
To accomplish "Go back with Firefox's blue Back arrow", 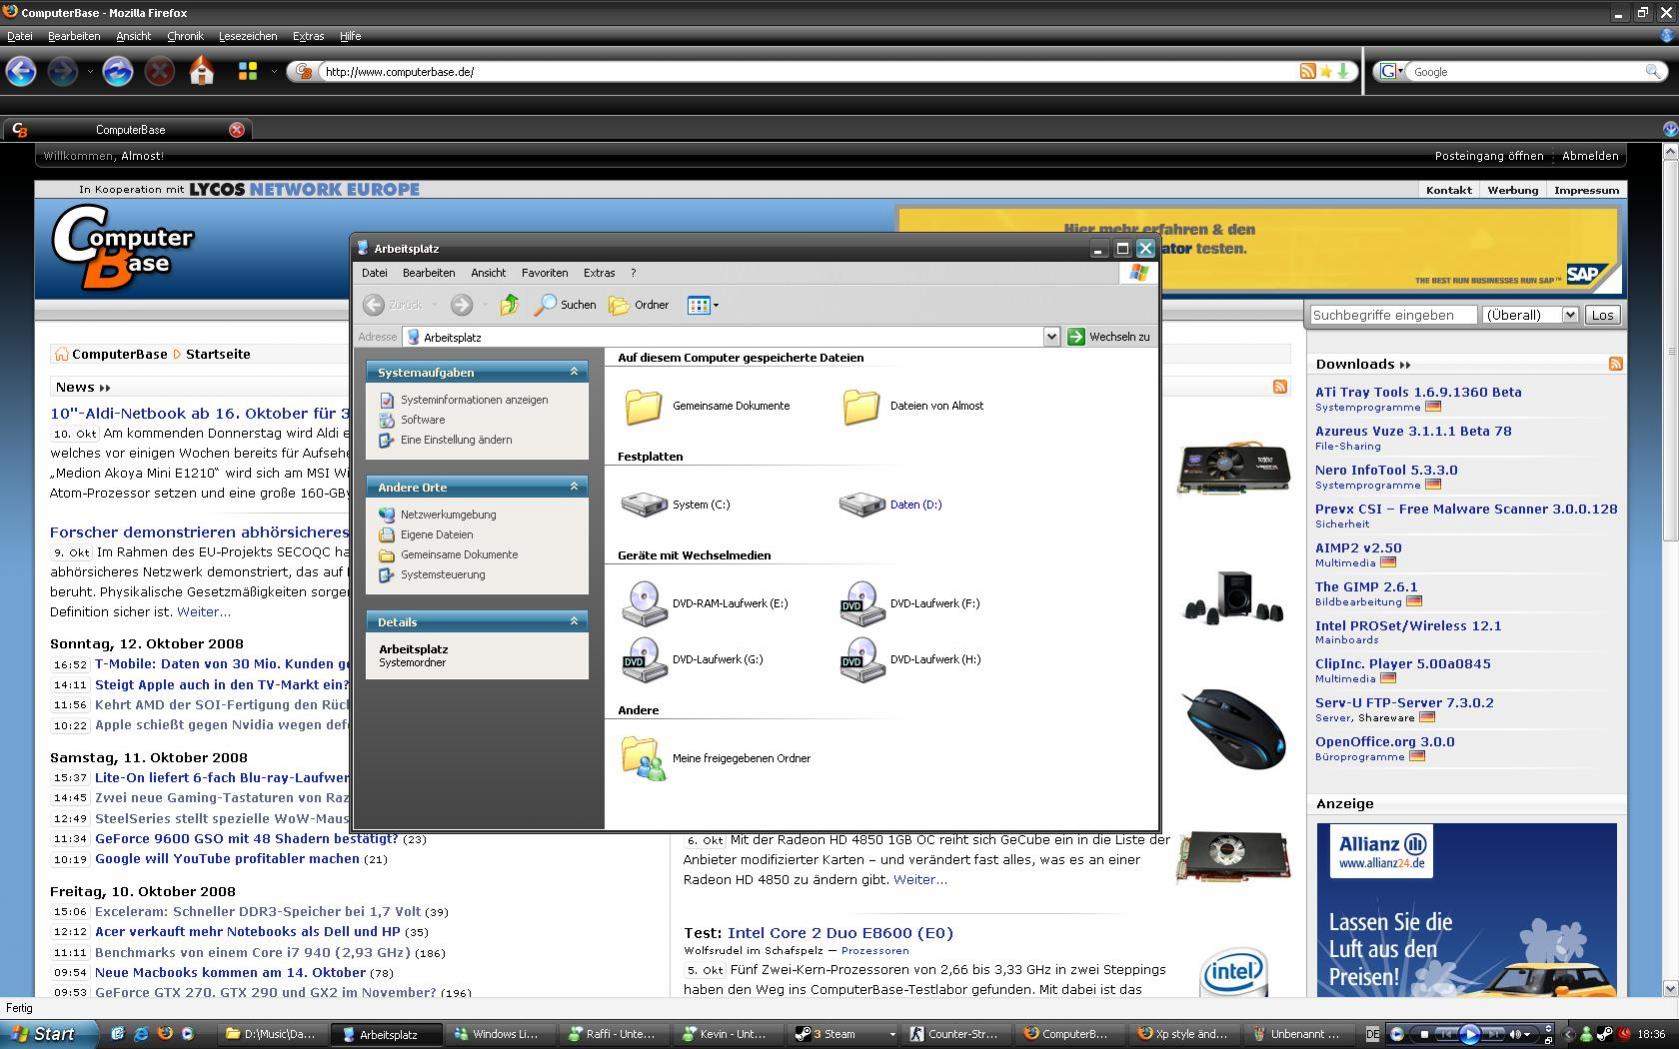I will pos(21,71).
